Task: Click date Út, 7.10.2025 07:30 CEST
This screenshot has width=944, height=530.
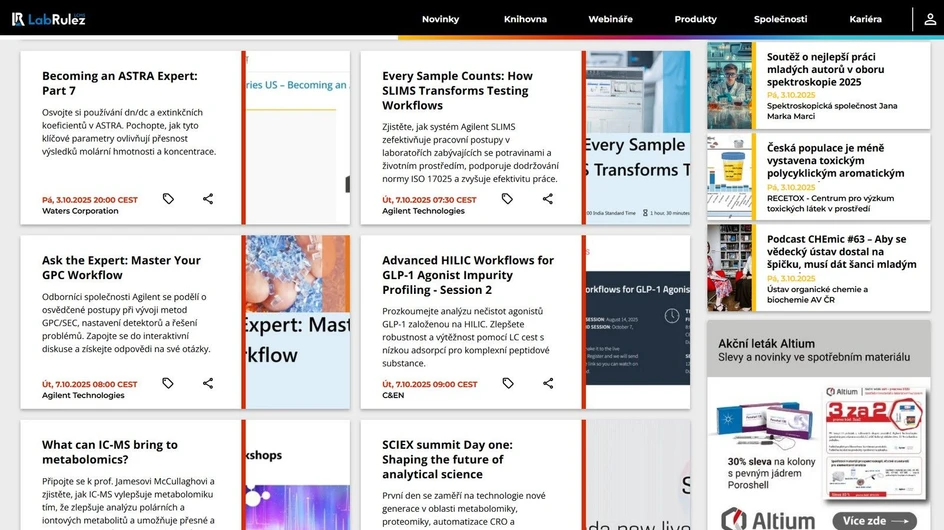Action: pos(429,199)
